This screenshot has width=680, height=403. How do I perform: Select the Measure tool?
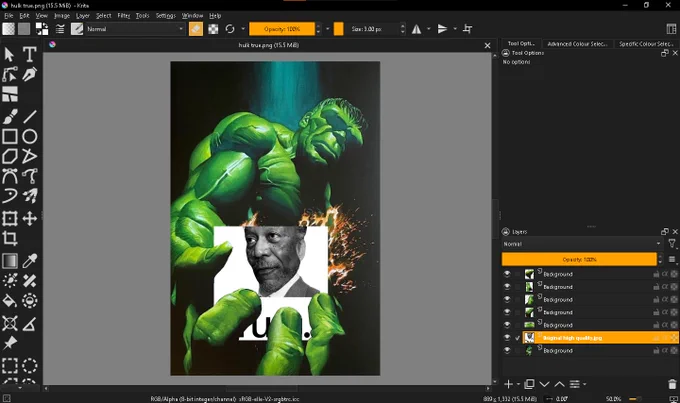pyautogui.click(x=29, y=323)
